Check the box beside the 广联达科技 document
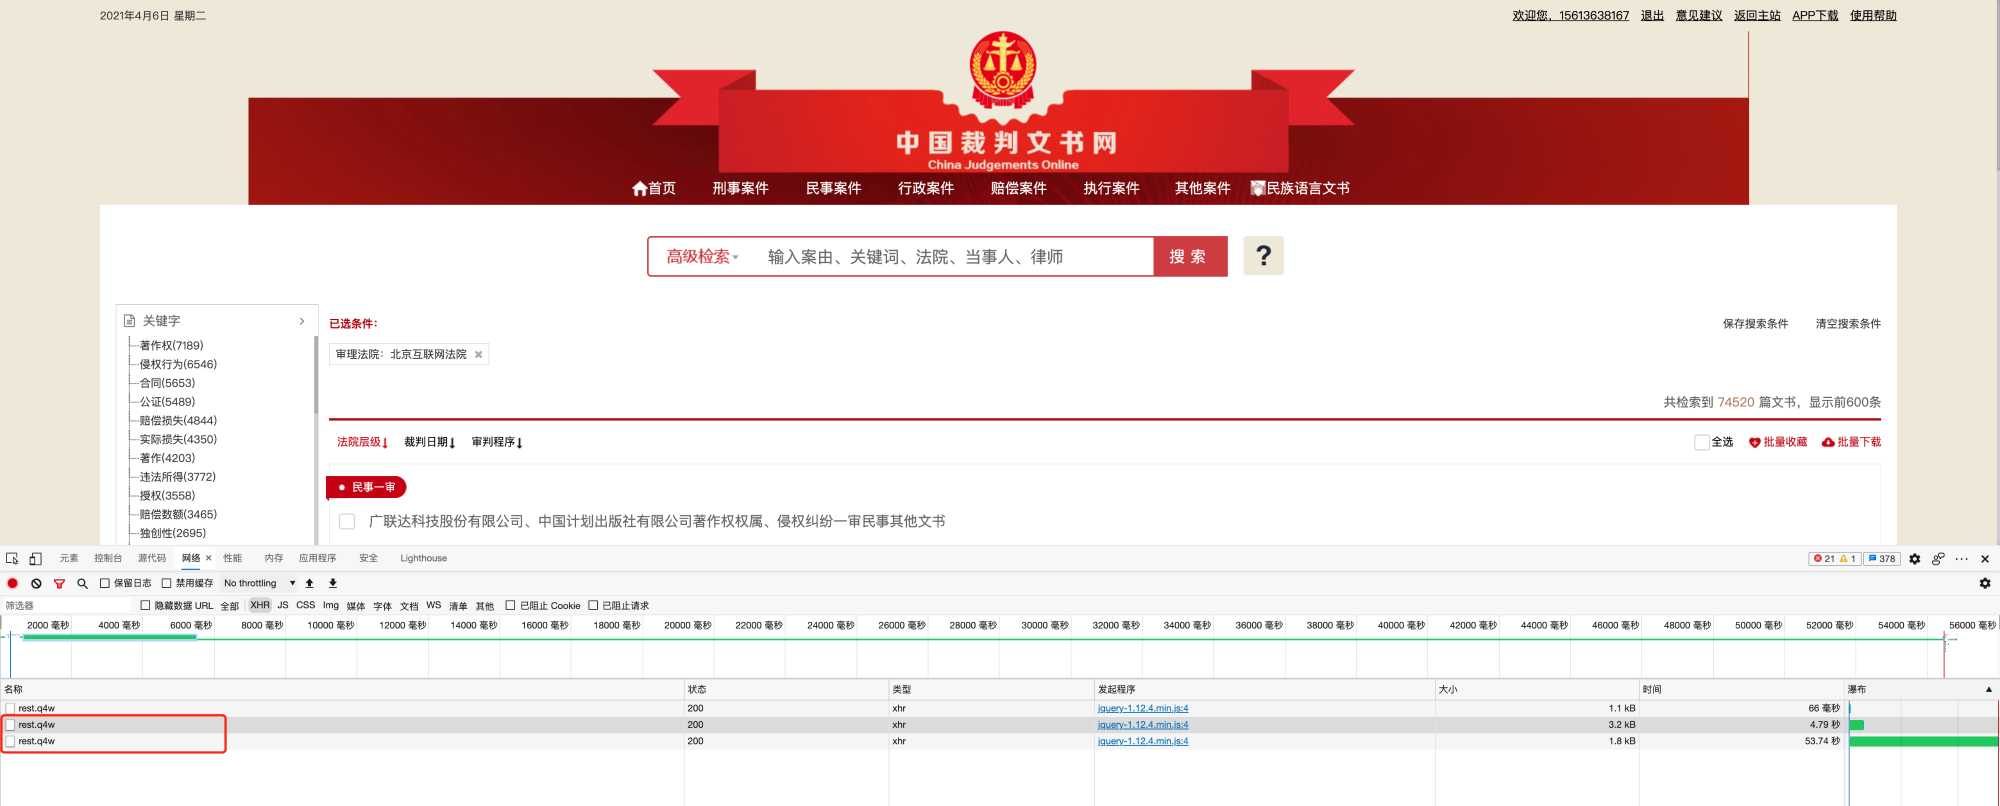This screenshot has width=2000, height=806. pos(347,521)
